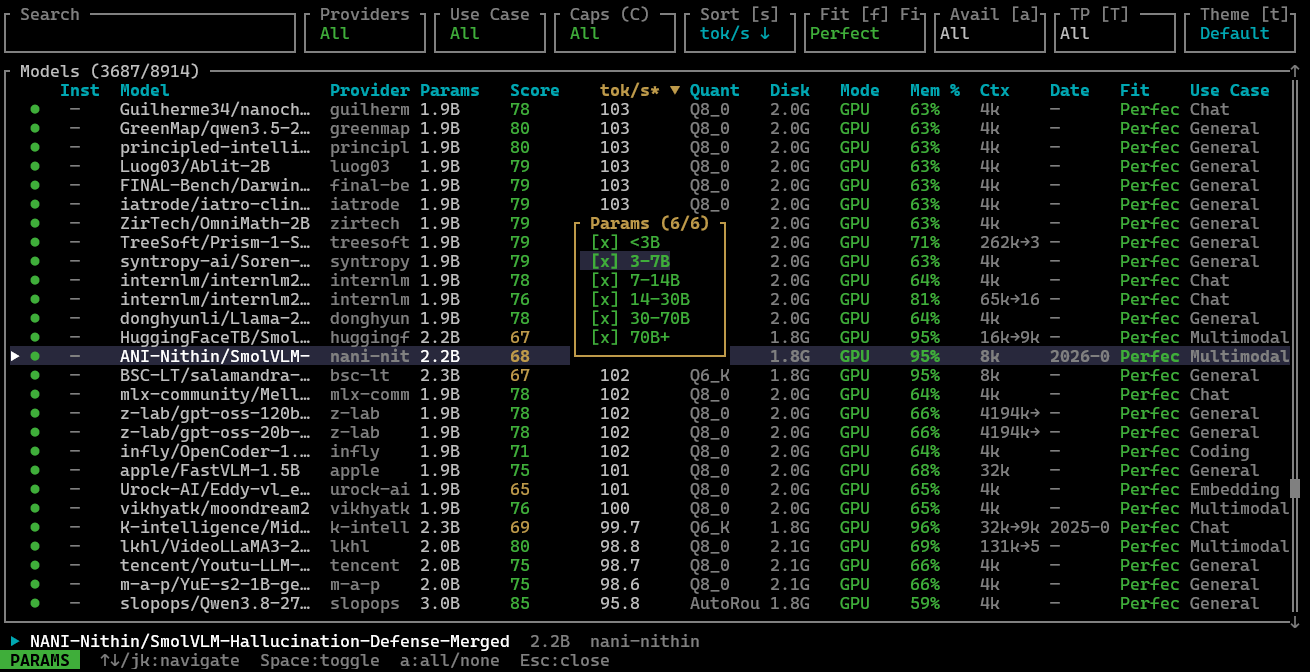Click the green dot beside GreenMap/qwen3.5-2
Image resolution: width=1310 pixels, height=672 pixels.
(35, 129)
